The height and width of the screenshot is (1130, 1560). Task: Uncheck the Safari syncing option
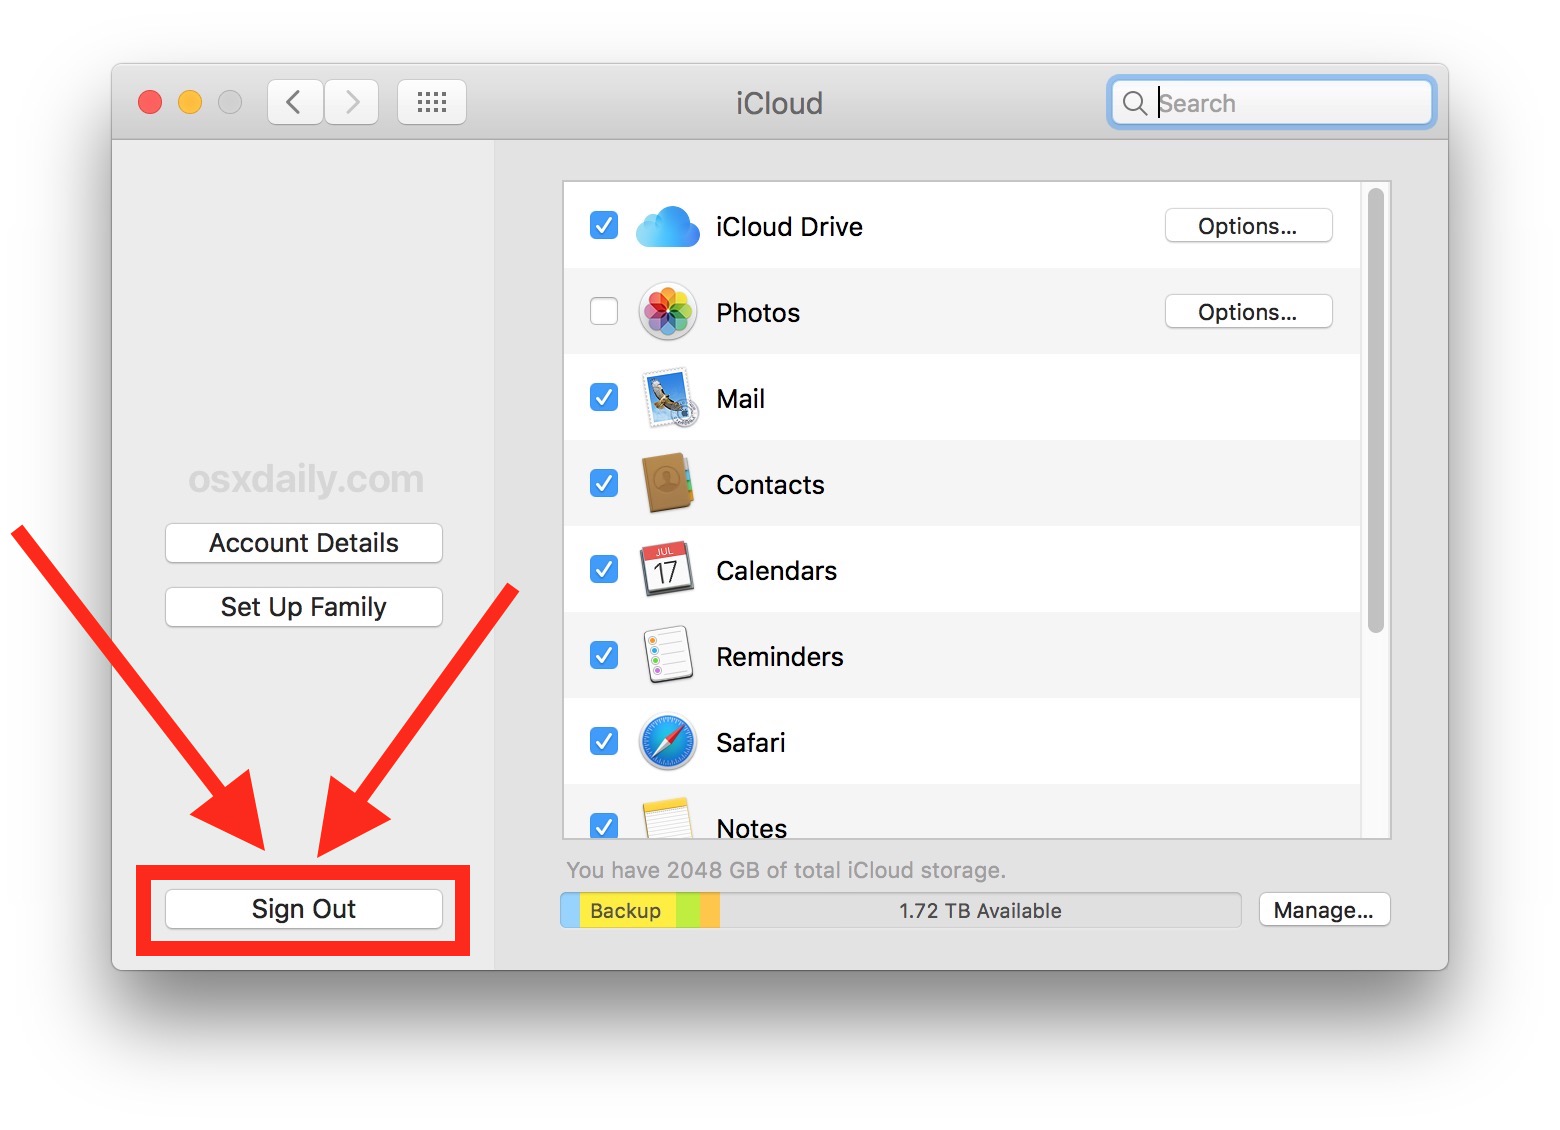(x=603, y=742)
